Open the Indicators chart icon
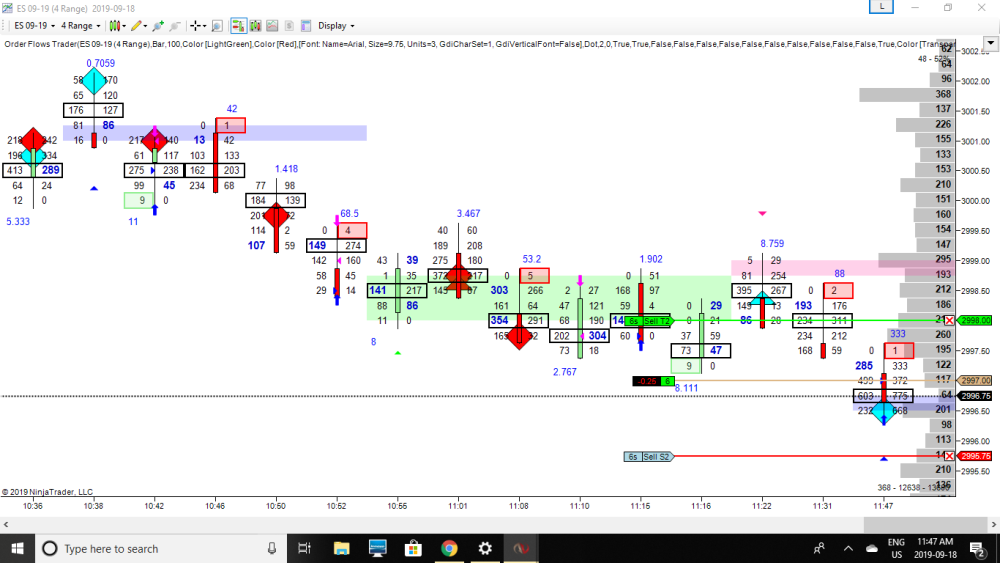Screen dimensions: 1000x563 pyautogui.click(x=276, y=25)
